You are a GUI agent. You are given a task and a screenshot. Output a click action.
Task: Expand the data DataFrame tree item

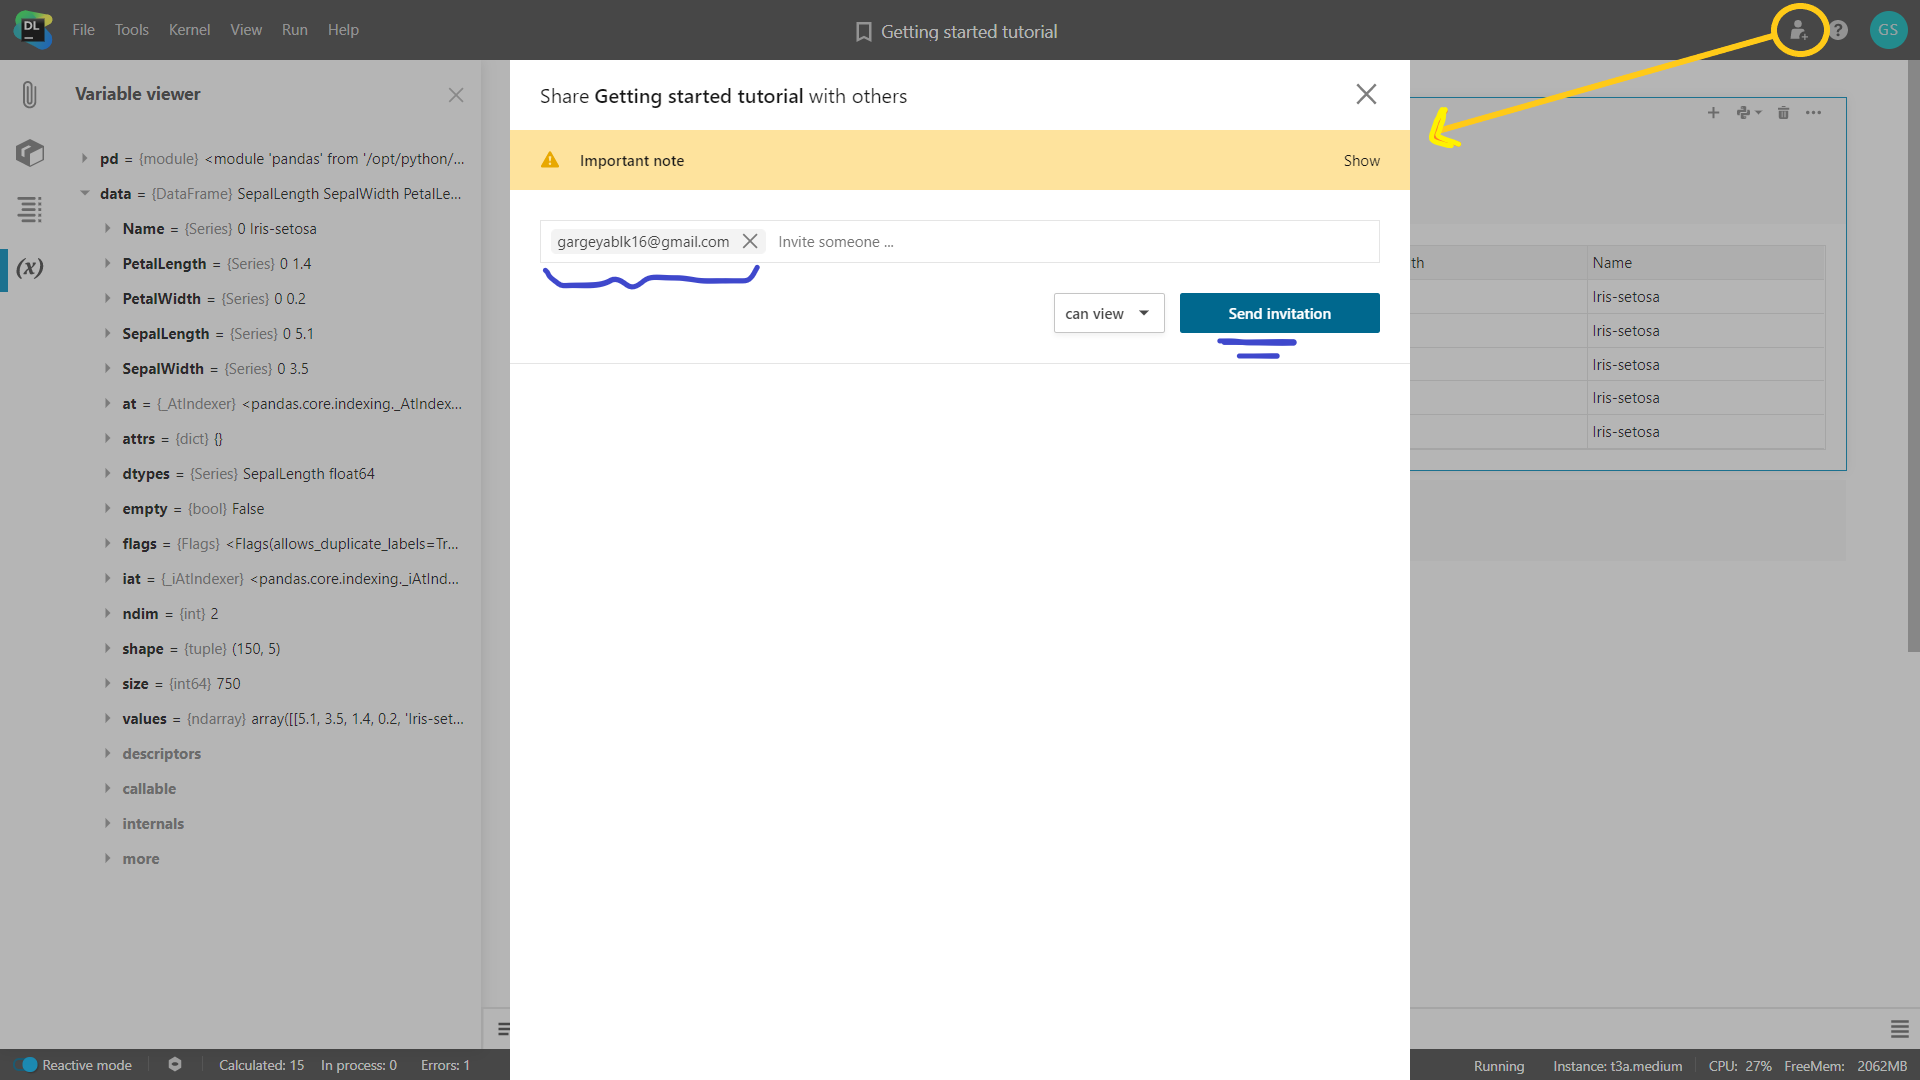click(x=86, y=194)
